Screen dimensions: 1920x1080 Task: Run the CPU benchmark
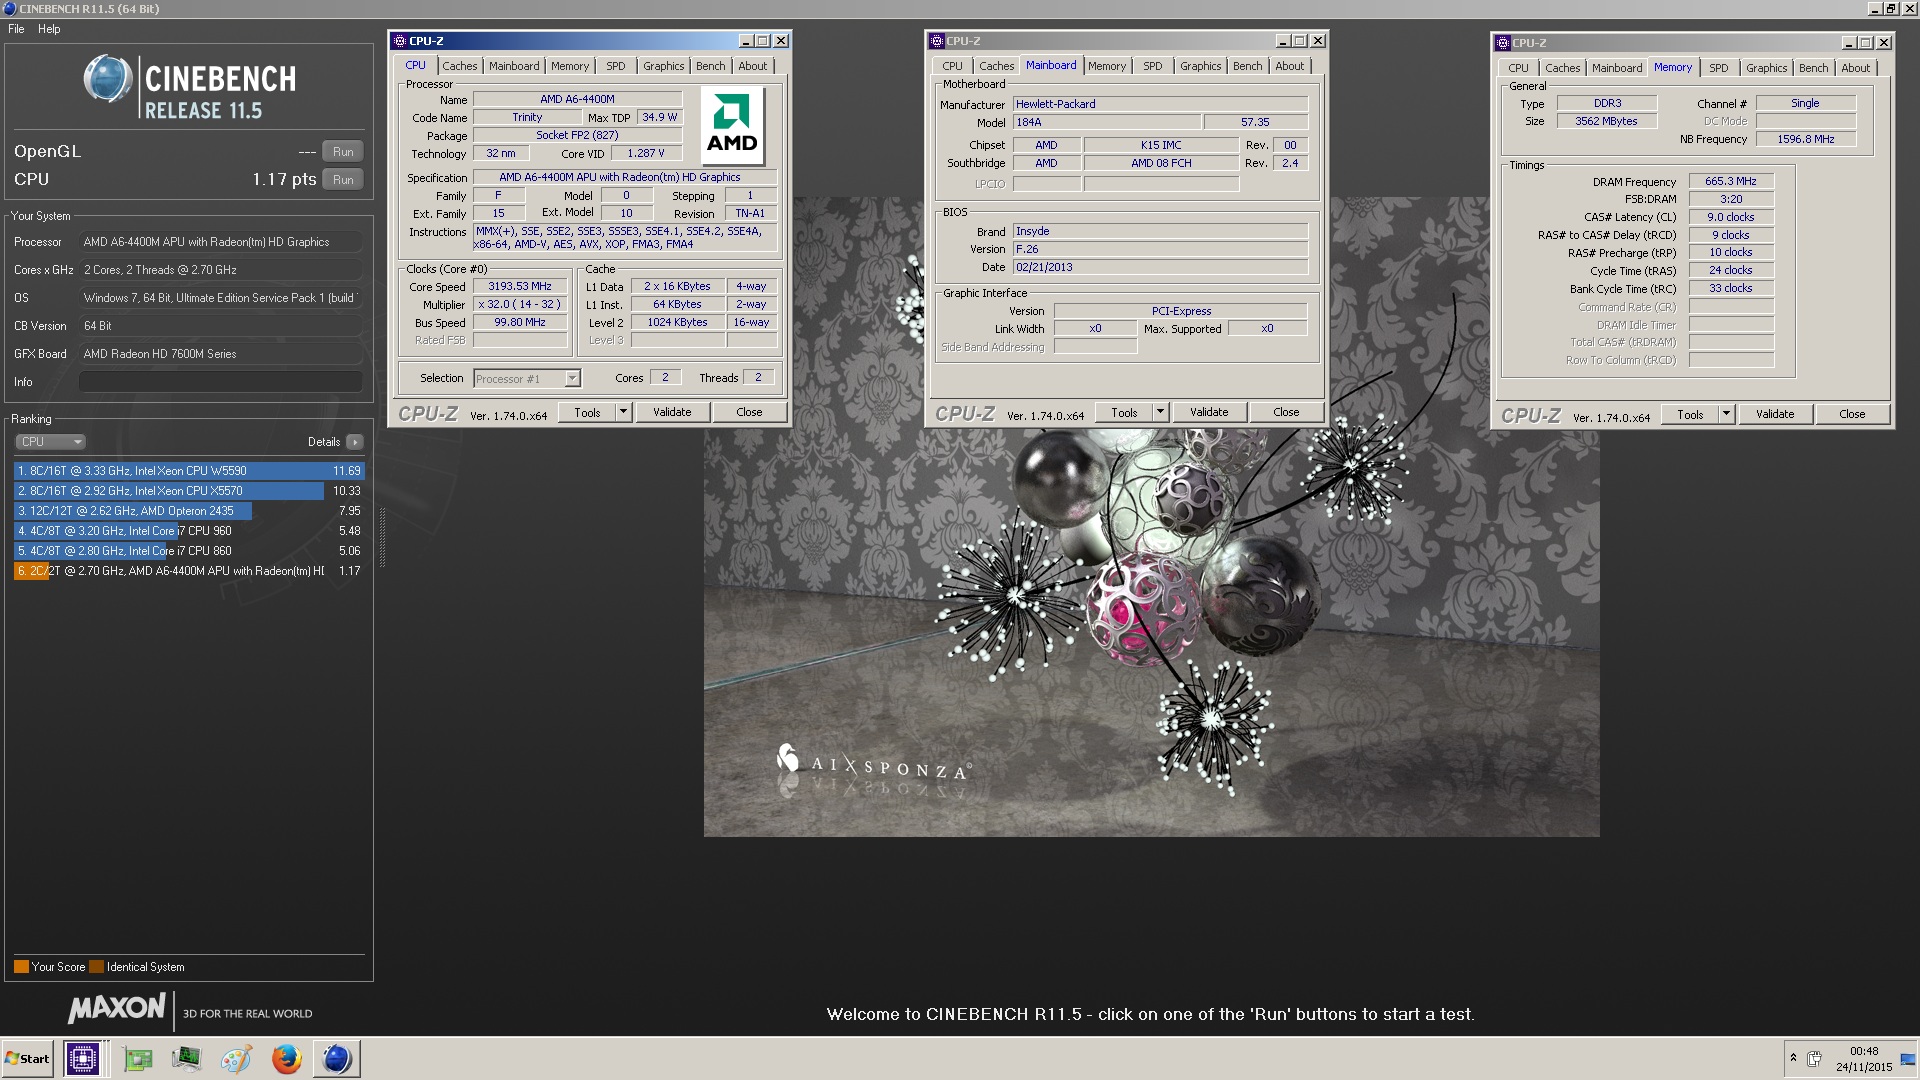click(343, 180)
